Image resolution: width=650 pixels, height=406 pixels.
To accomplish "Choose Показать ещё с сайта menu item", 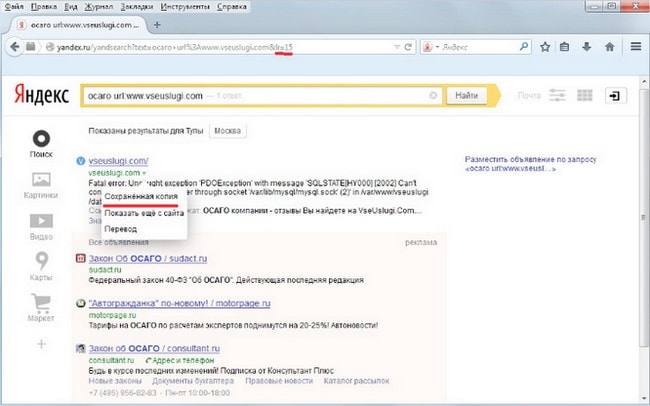I will tap(144, 213).
